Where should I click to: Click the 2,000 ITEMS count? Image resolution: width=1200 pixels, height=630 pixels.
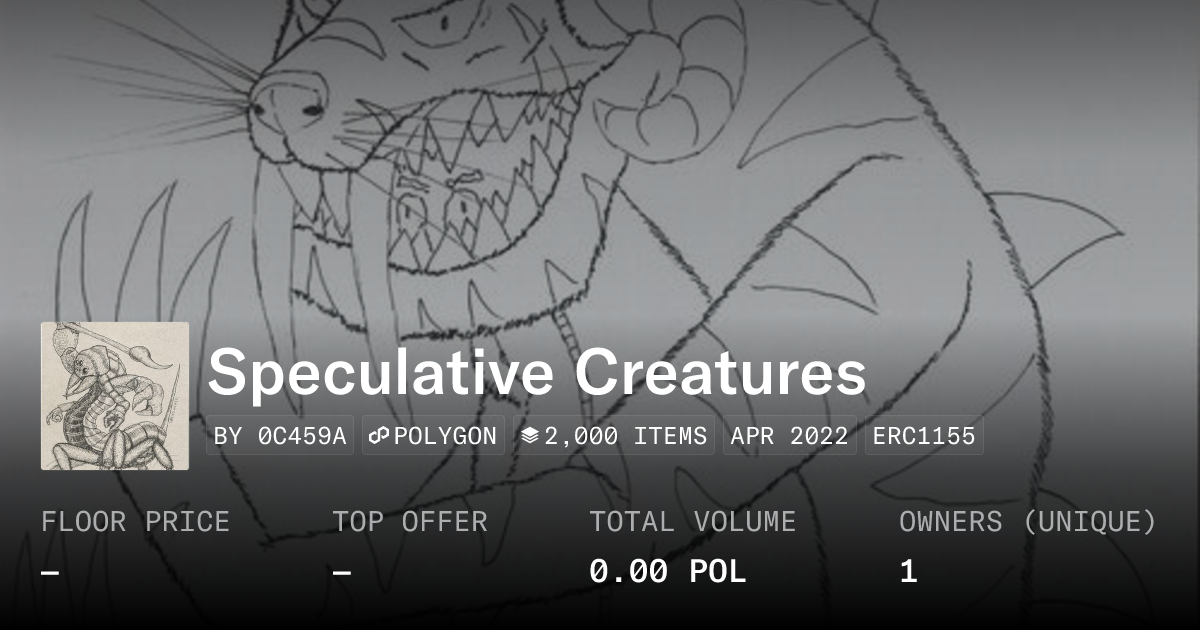pyautogui.click(x=626, y=436)
